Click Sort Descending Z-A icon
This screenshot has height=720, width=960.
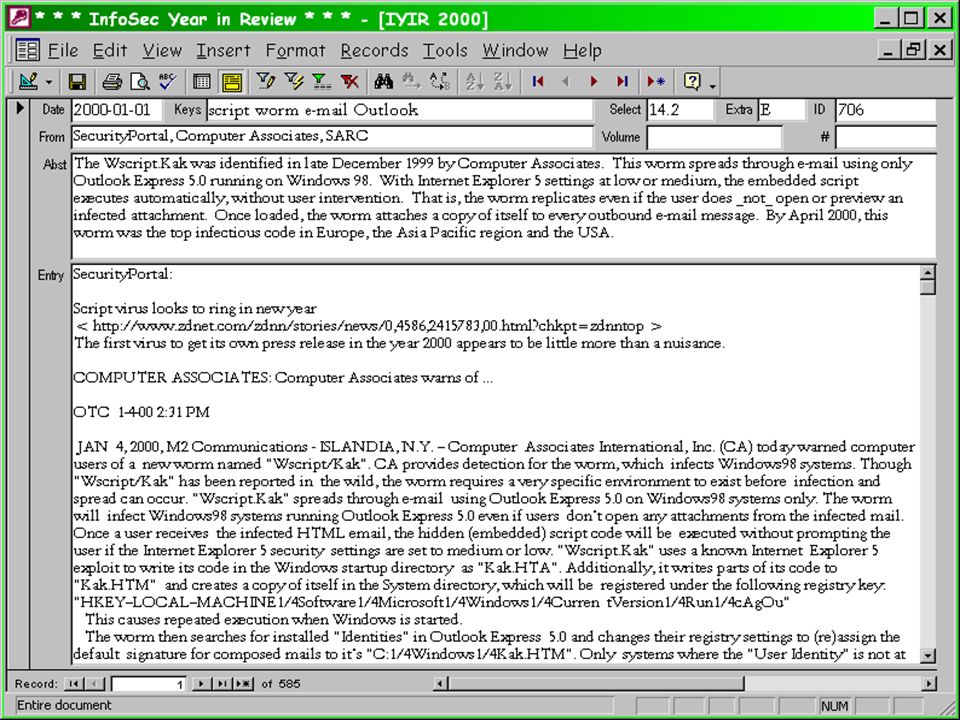point(503,81)
